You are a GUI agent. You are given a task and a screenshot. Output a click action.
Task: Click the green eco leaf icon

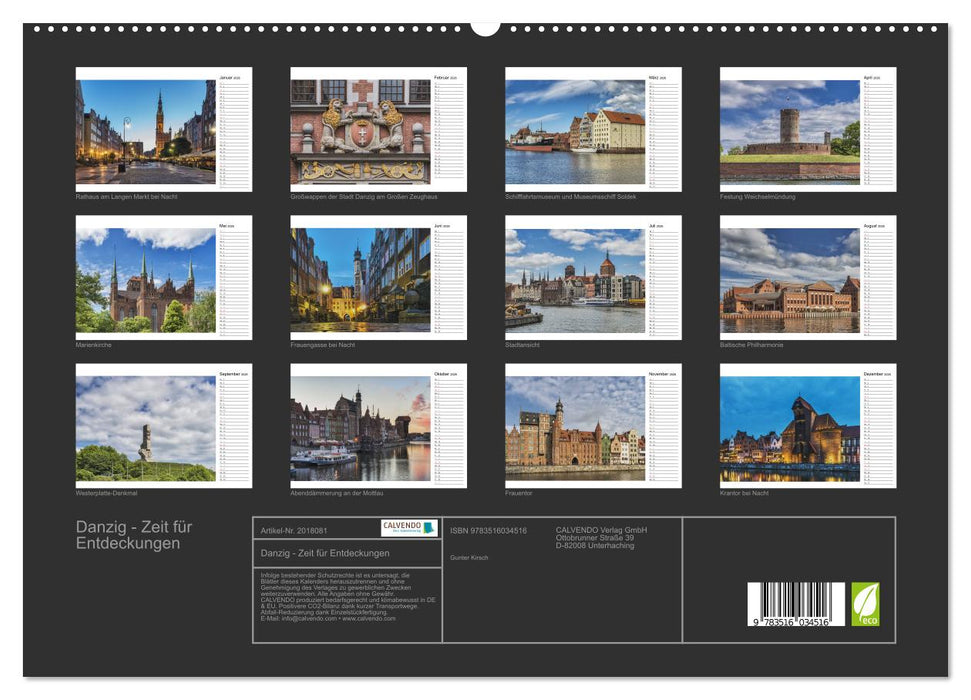(865, 604)
